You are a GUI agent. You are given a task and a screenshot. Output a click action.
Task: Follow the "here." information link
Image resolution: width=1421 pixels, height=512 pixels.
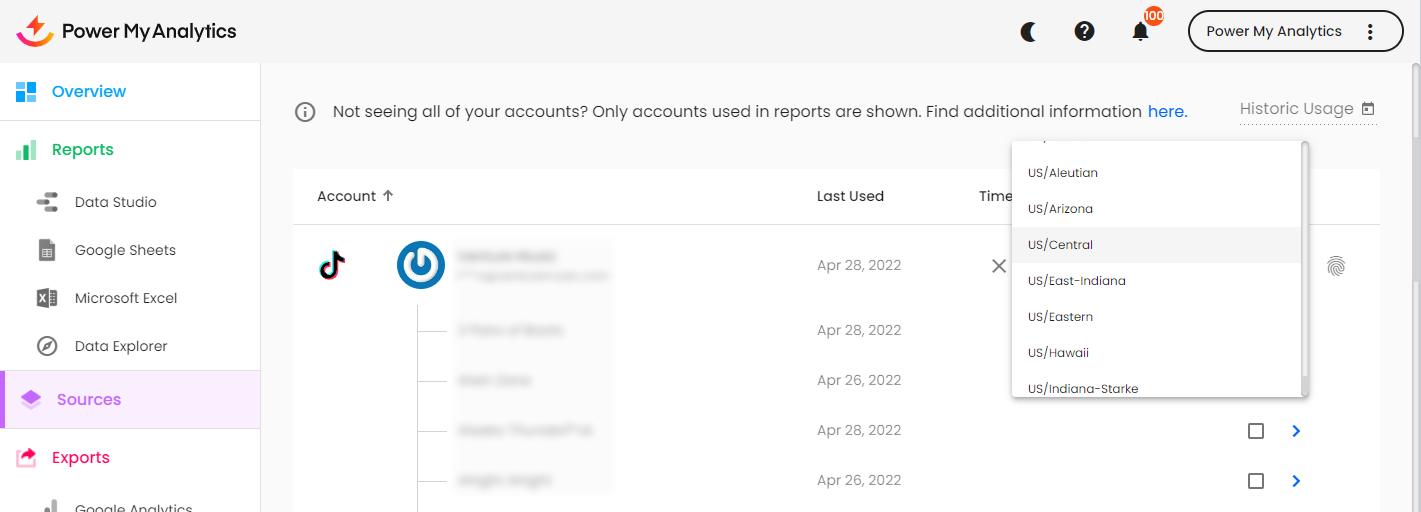(x=1167, y=112)
